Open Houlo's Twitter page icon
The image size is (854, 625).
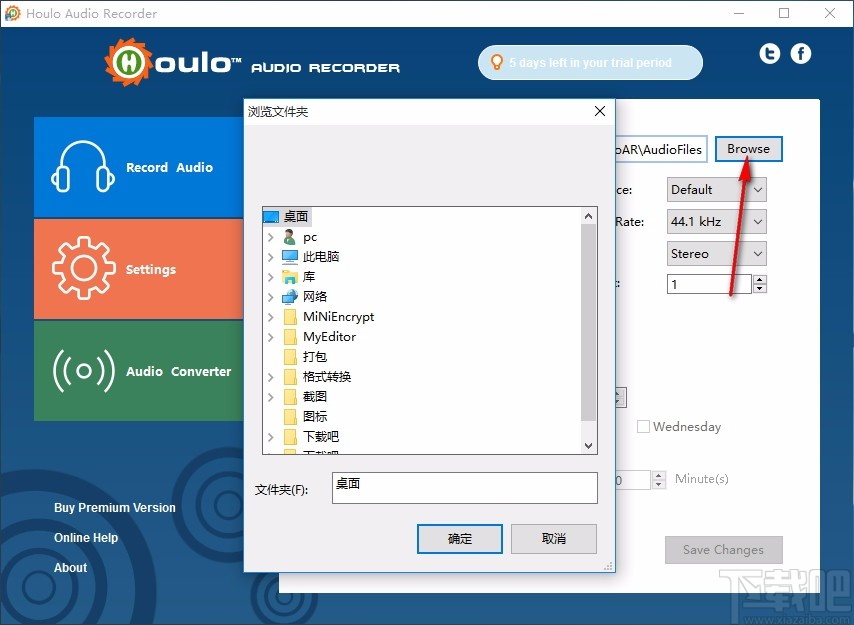tap(769, 53)
